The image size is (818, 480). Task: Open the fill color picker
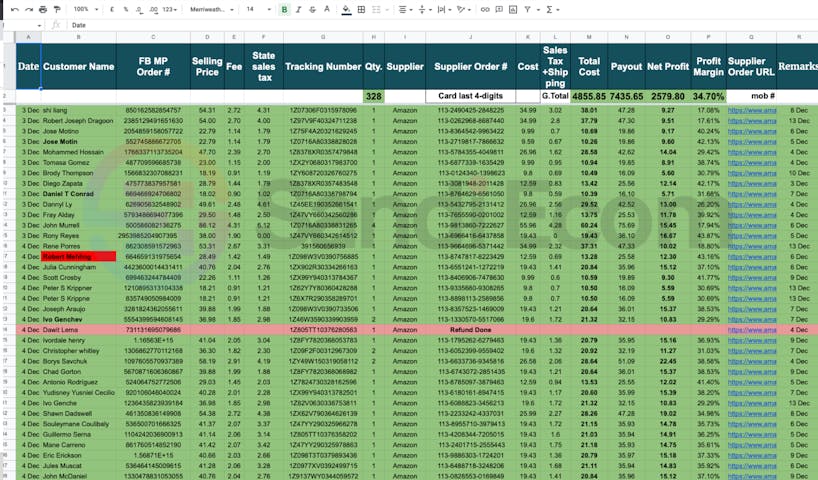pos(346,9)
